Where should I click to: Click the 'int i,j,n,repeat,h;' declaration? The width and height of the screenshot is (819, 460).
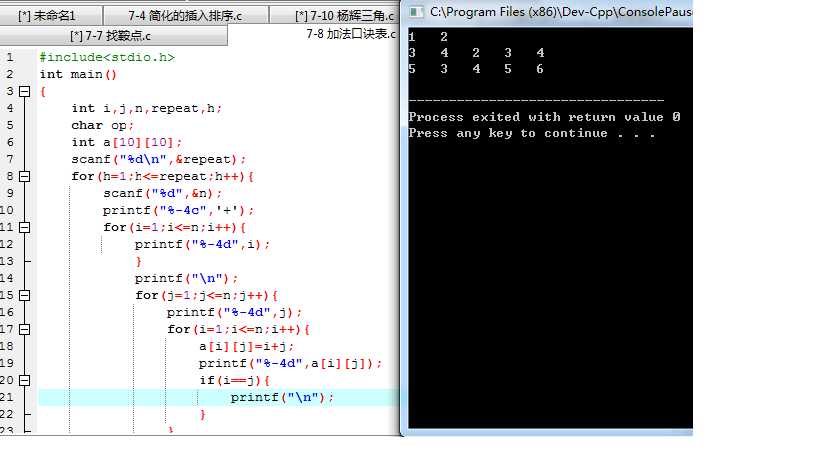[x=146, y=109]
